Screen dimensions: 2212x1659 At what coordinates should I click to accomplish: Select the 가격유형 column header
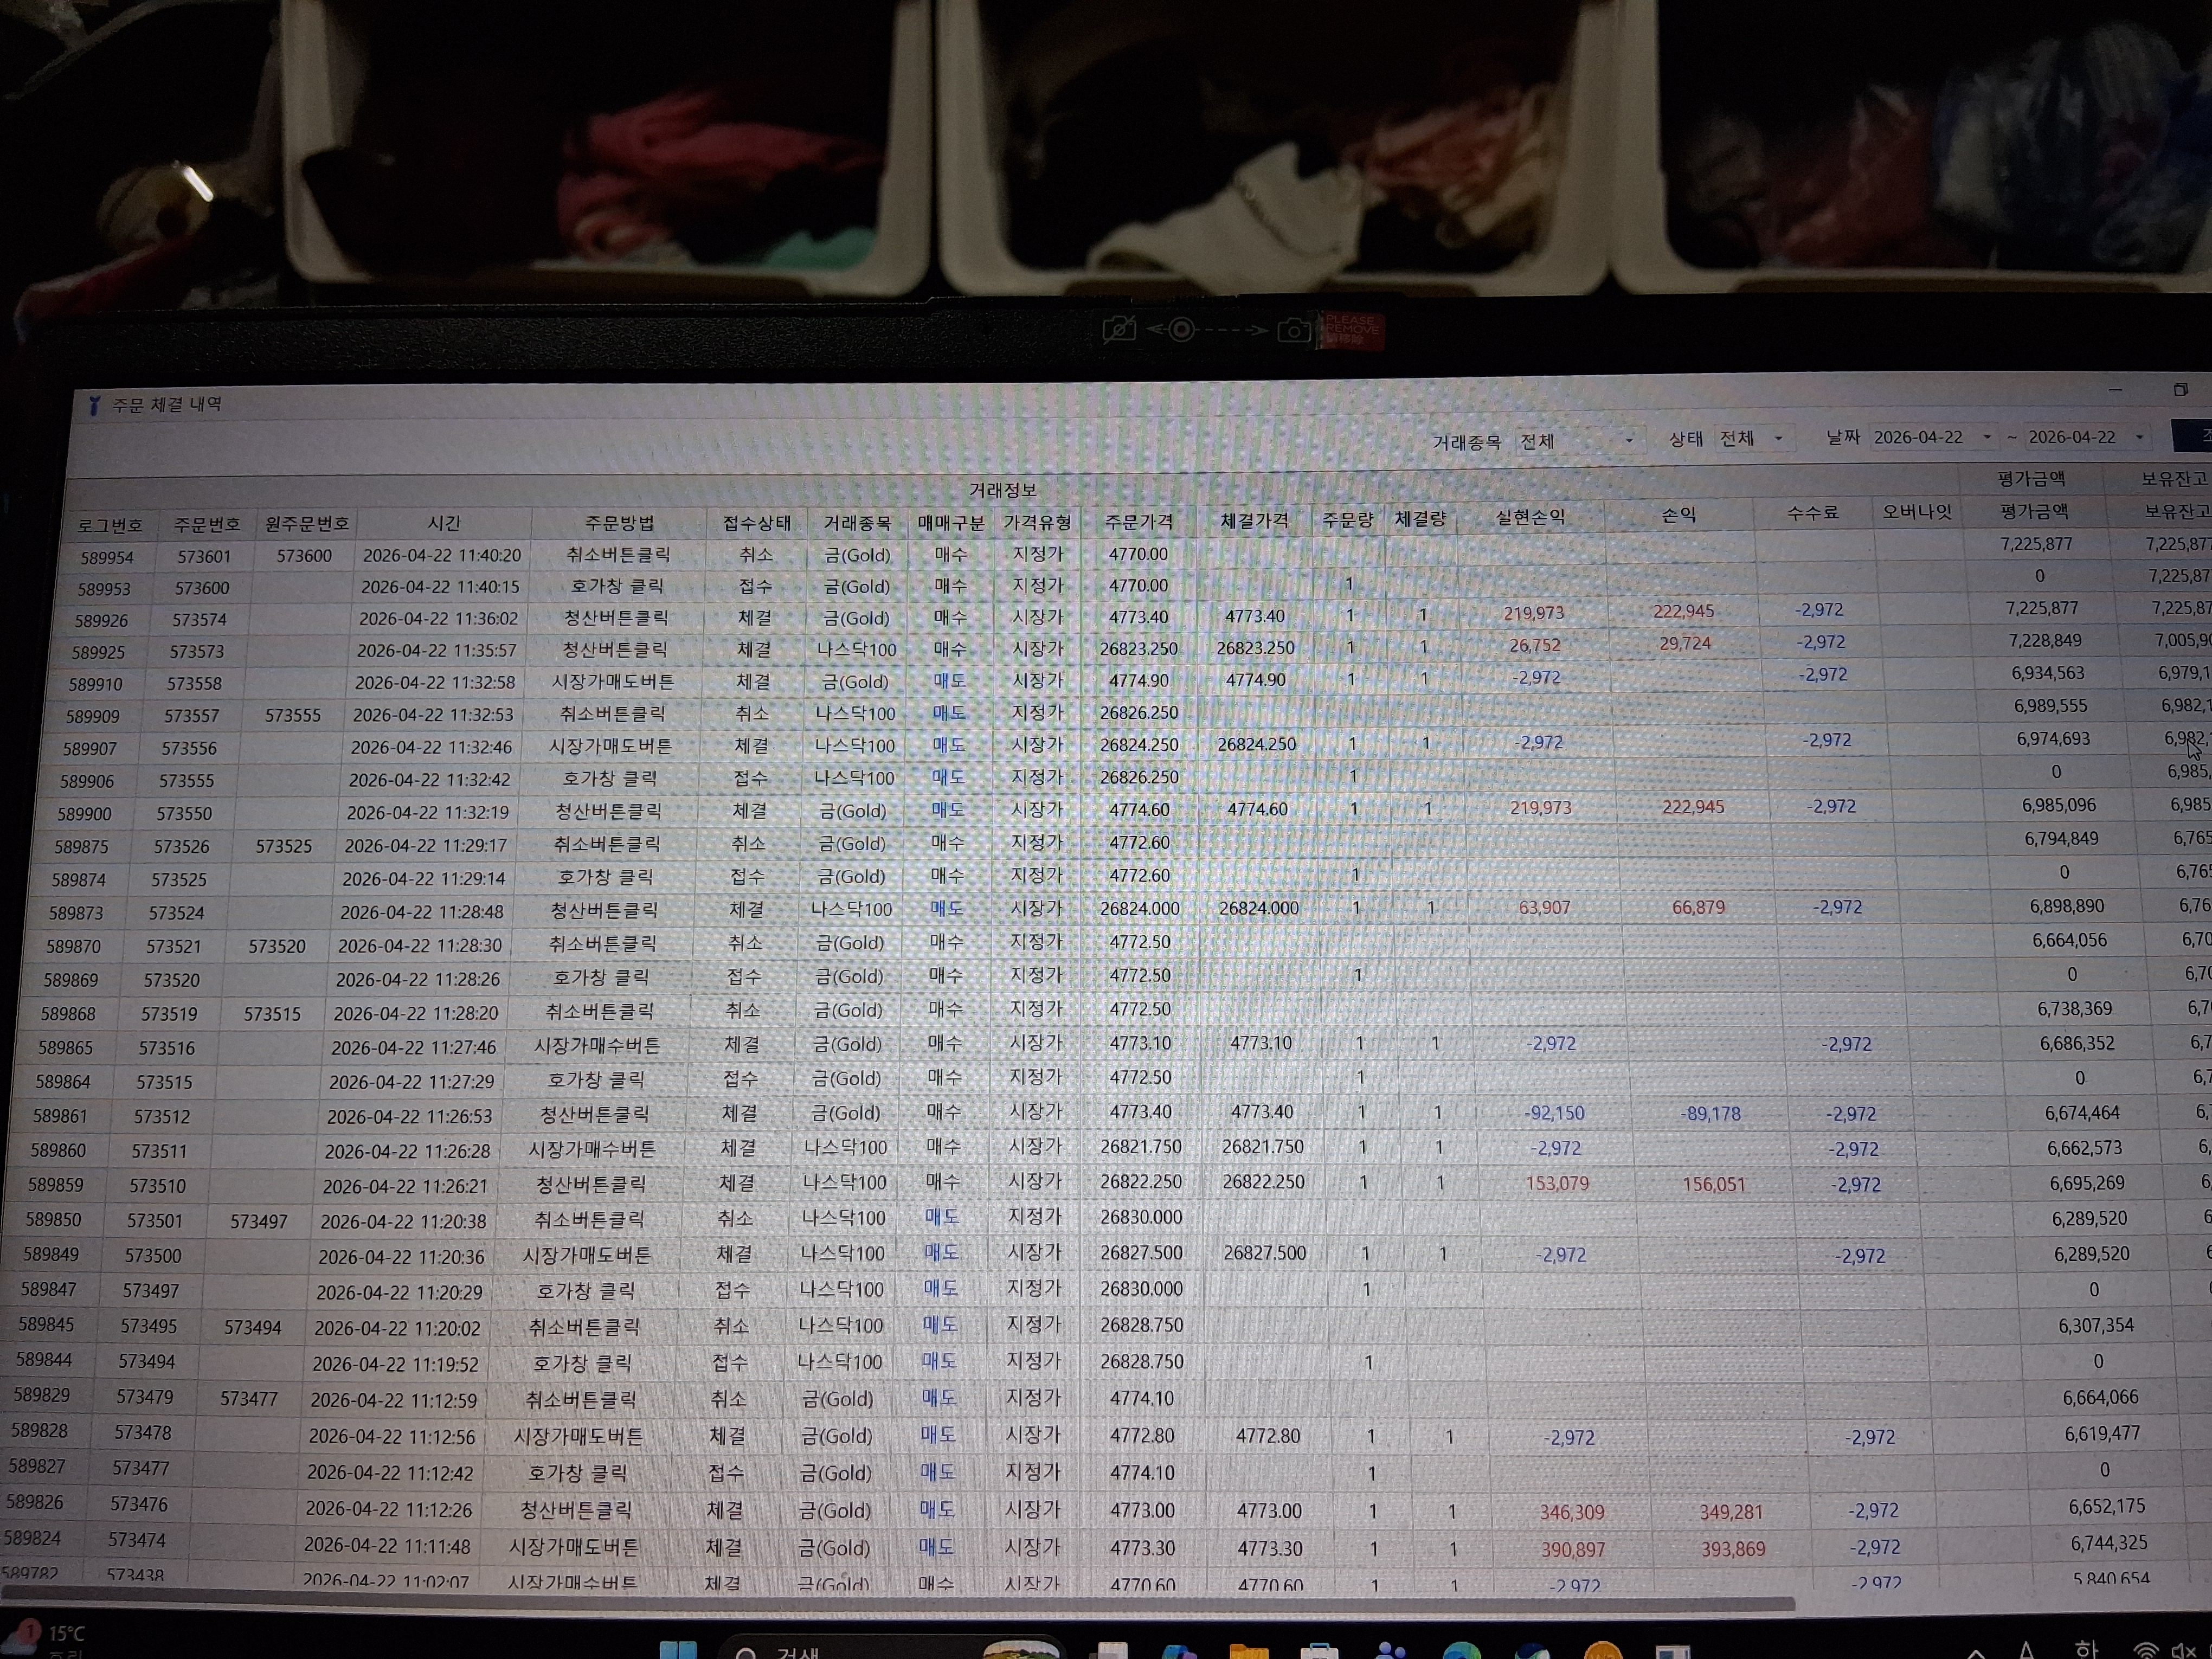(x=1037, y=521)
